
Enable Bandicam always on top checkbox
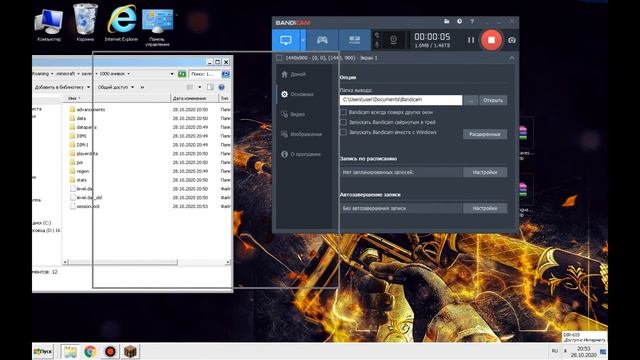click(x=343, y=112)
